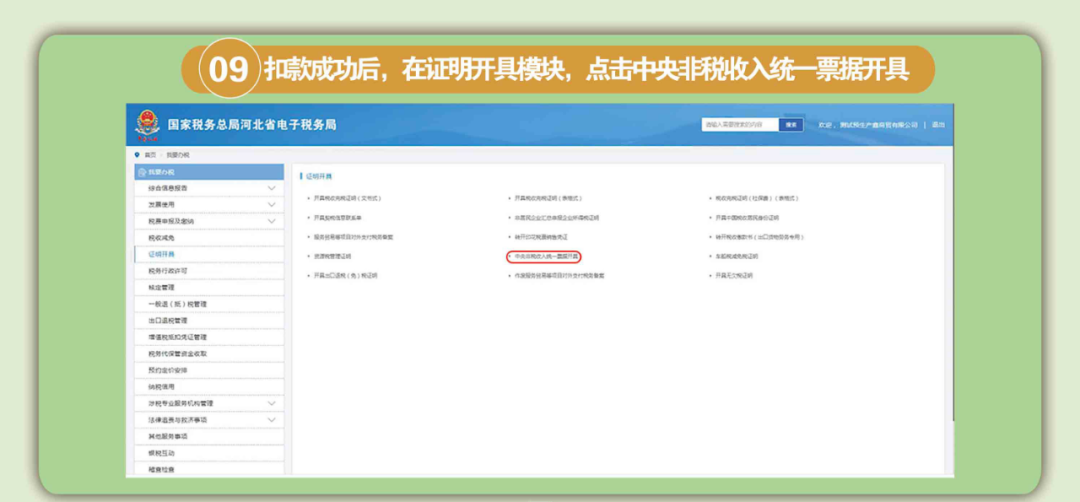The height and width of the screenshot is (502, 1080).
Task: Open 开具税收完税证明(表格式) link
Action: 548,198
